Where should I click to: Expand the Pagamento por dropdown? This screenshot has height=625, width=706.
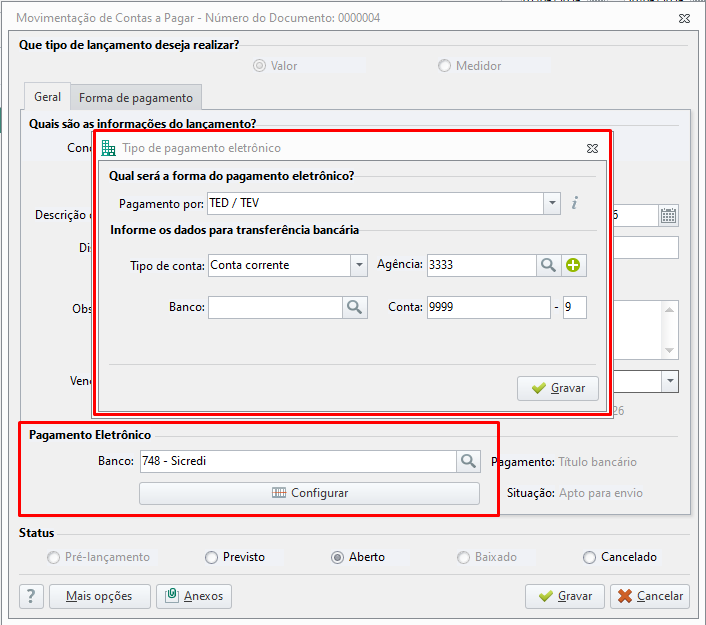click(552, 203)
